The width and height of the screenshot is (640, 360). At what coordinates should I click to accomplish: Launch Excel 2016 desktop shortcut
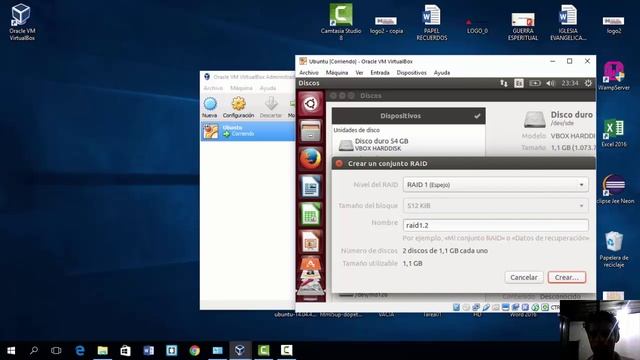[x=614, y=133]
